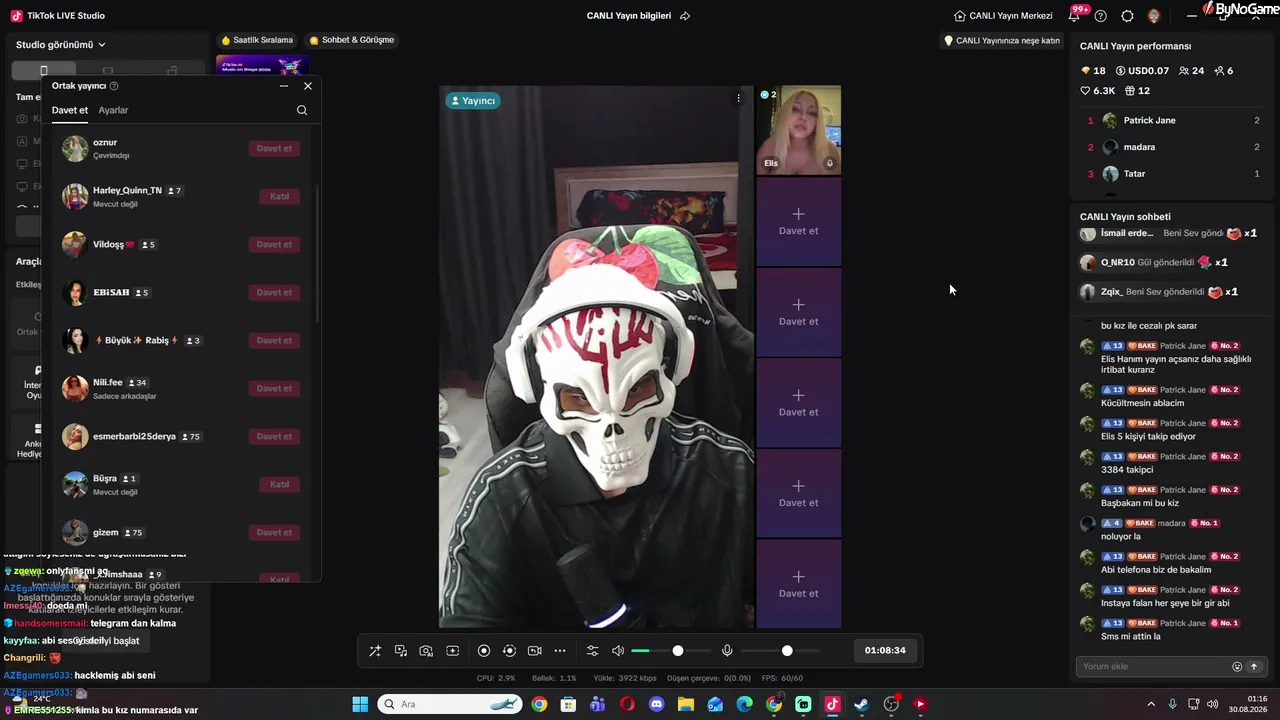Open the three-dot more menu in bottom toolbar
Screen dimensions: 1280x720
tap(560, 651)
